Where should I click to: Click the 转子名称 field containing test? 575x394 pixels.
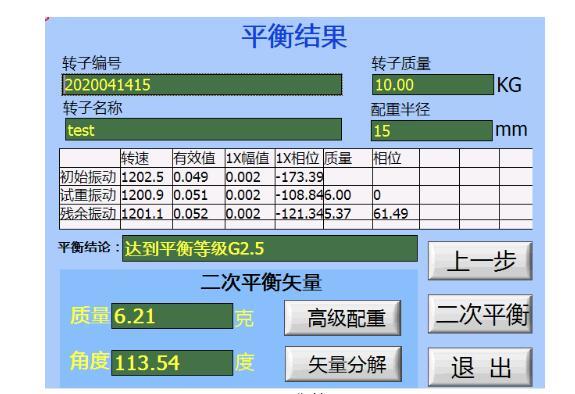[203, 129]
